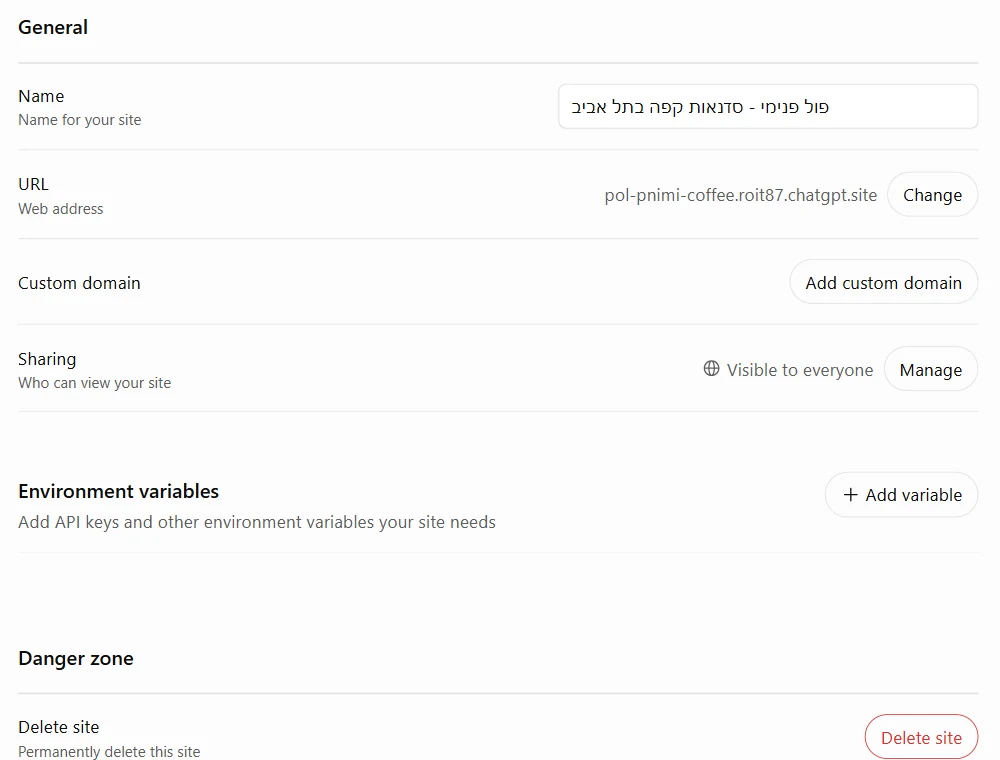Edit the site Name input field
Viewport: 1000px width, 760px height.
[768, 106]
